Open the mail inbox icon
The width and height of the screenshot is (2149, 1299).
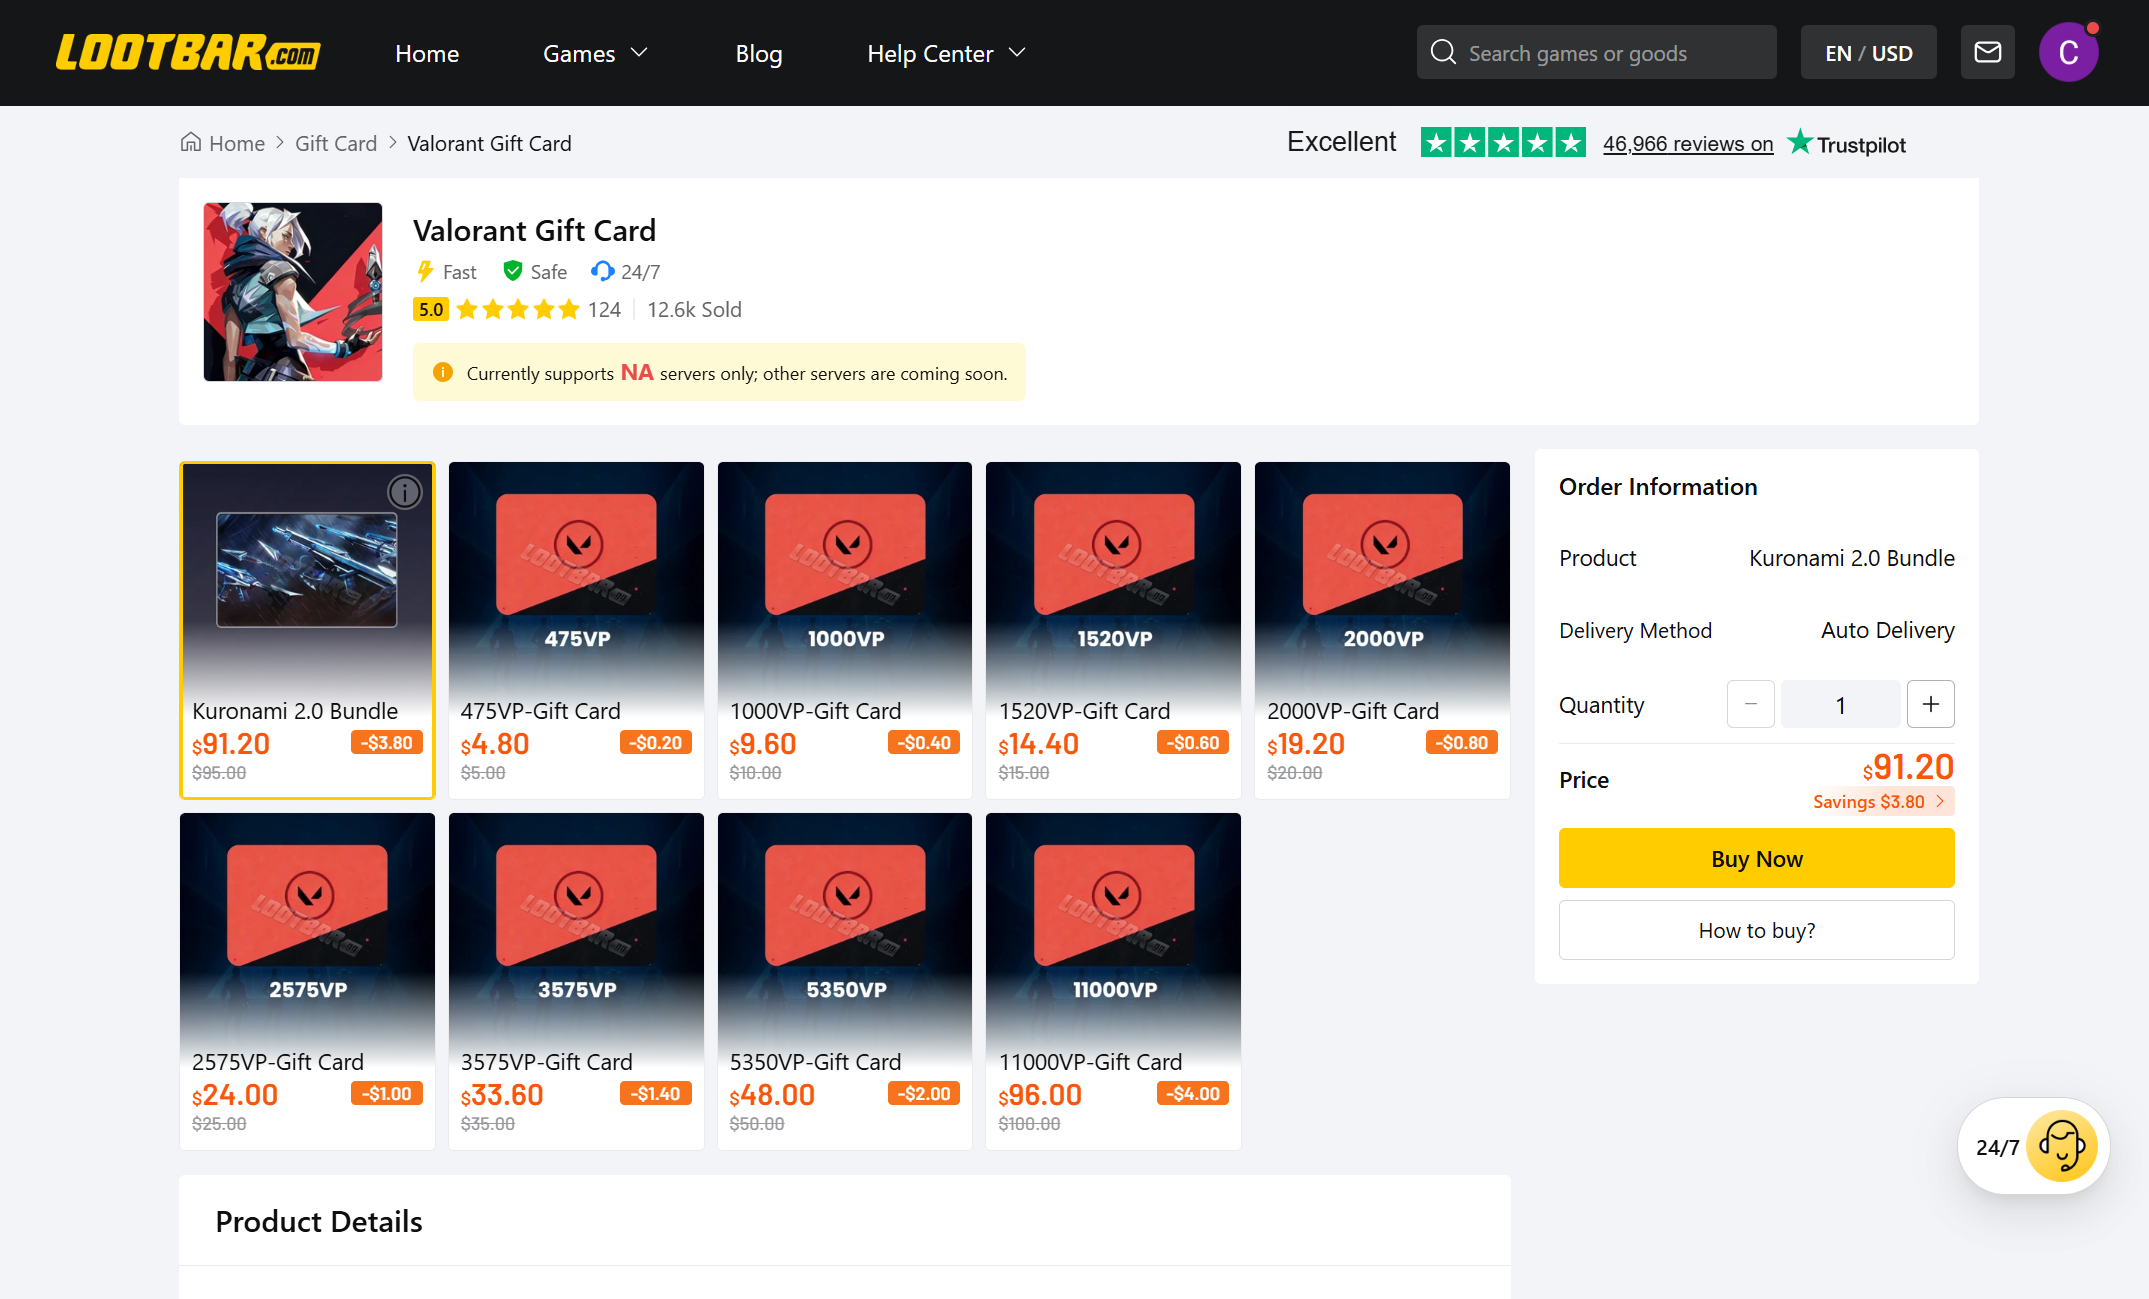click(x=1988, y=52)
